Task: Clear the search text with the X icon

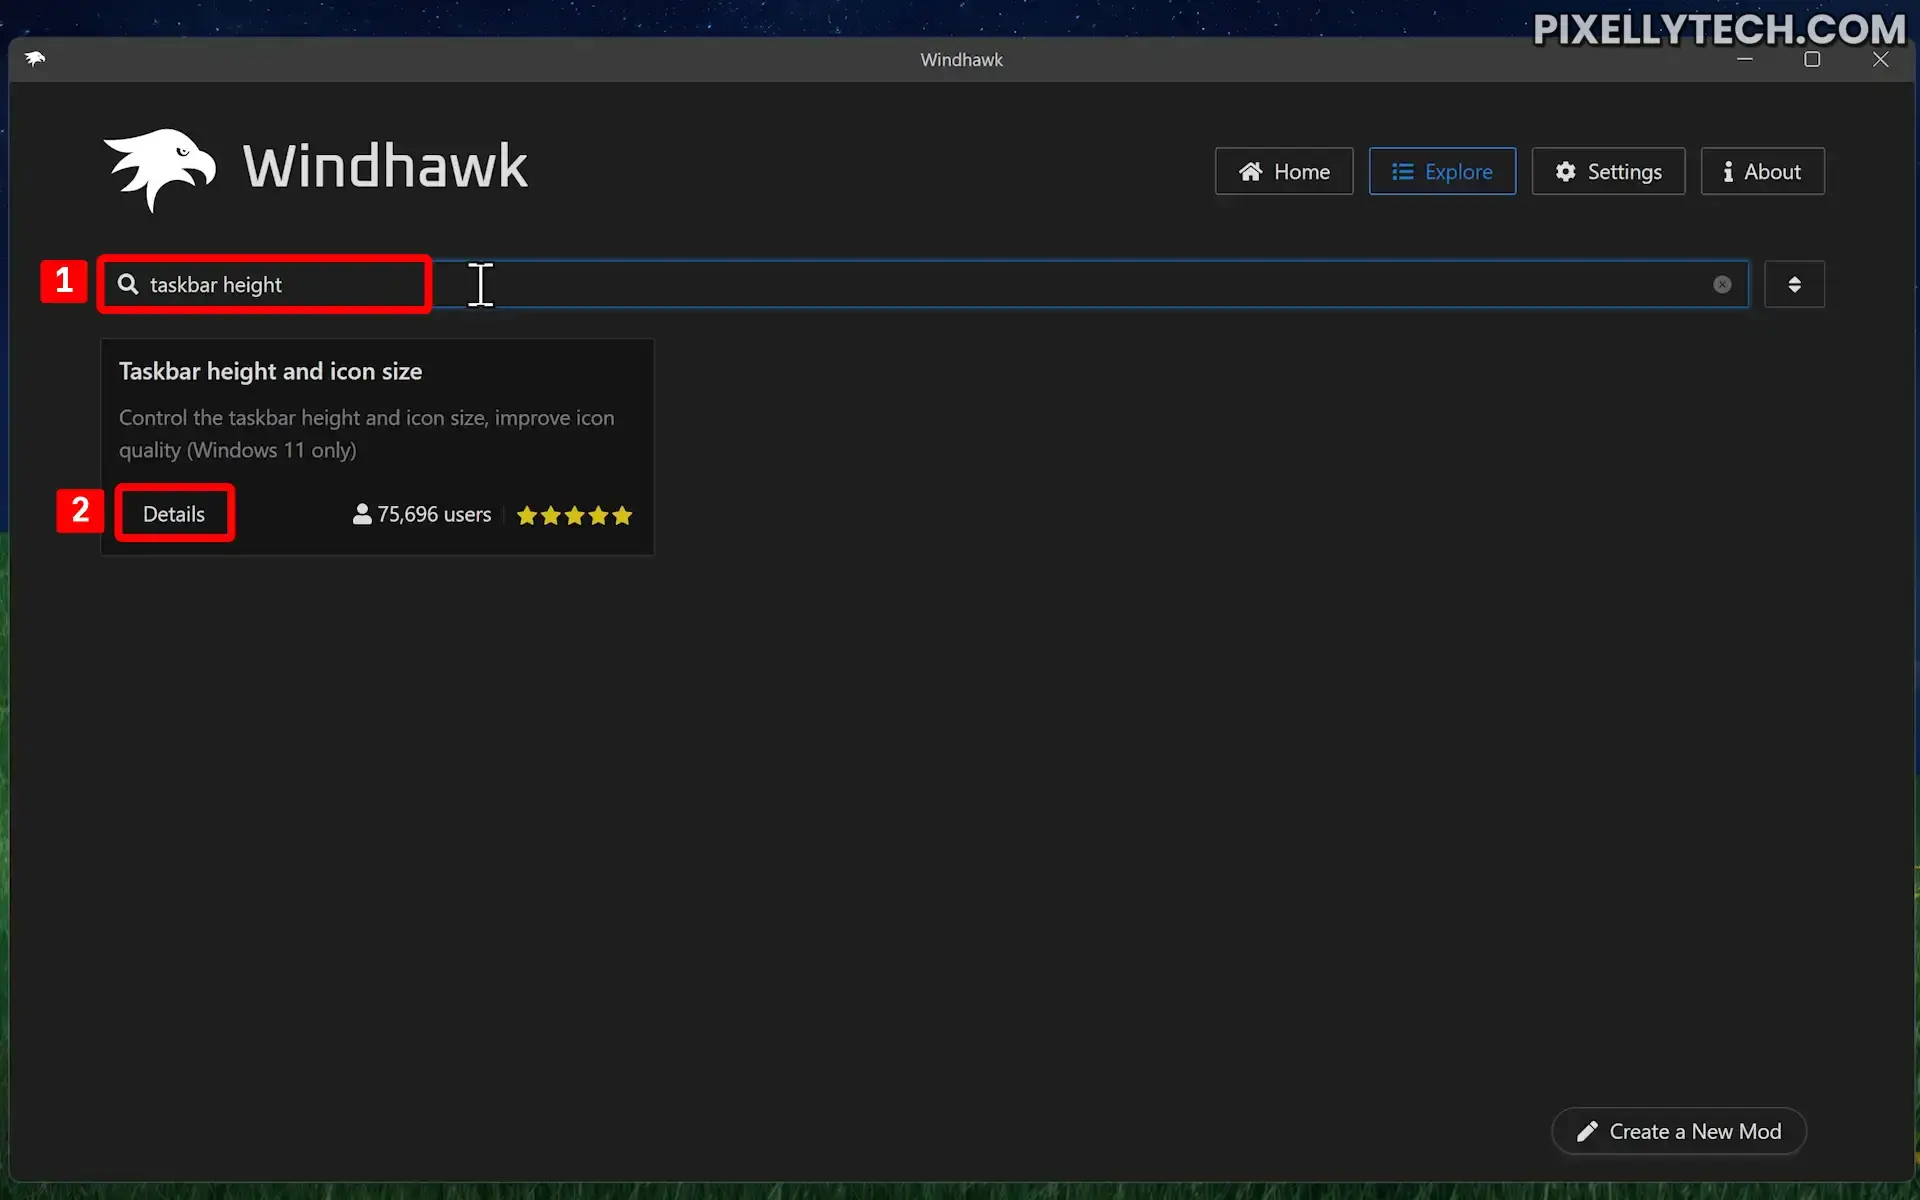Action: 1722,284
